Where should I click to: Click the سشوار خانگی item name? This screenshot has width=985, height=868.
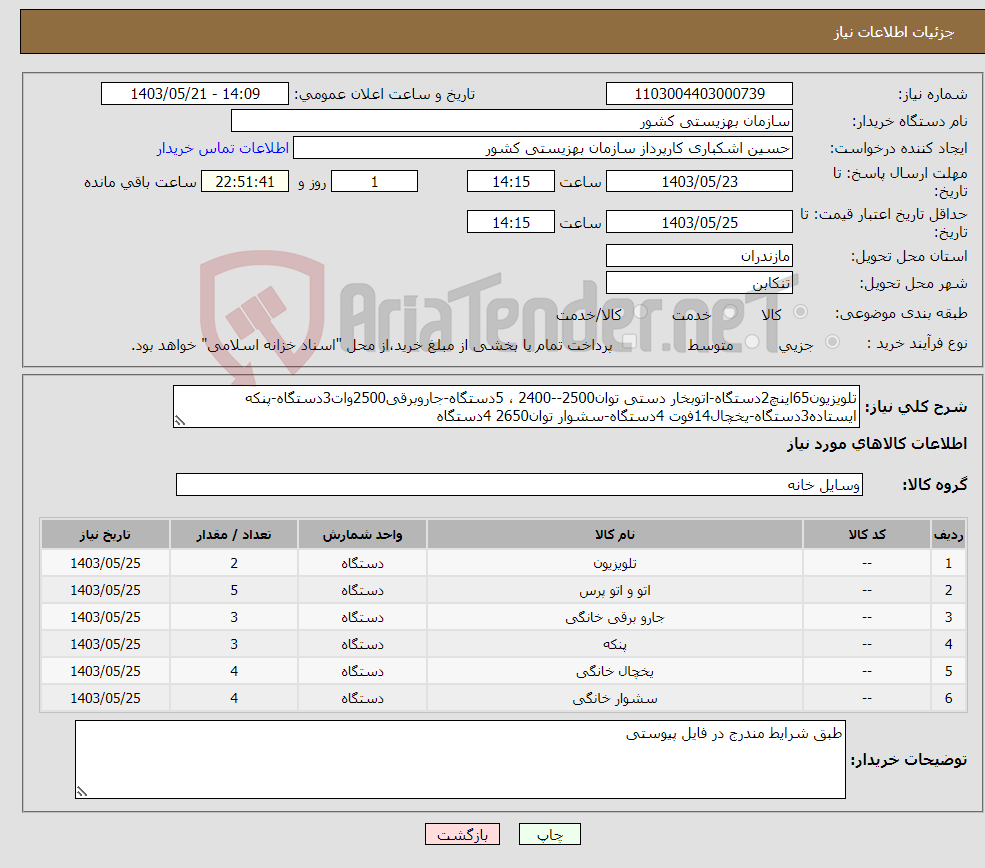(x=615, y=698)
